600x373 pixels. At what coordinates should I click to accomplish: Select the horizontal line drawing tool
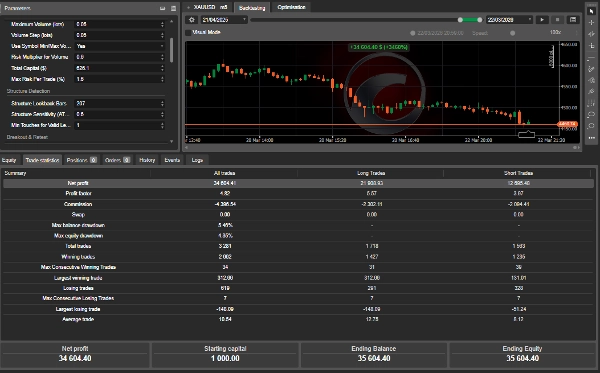(592, 58)
